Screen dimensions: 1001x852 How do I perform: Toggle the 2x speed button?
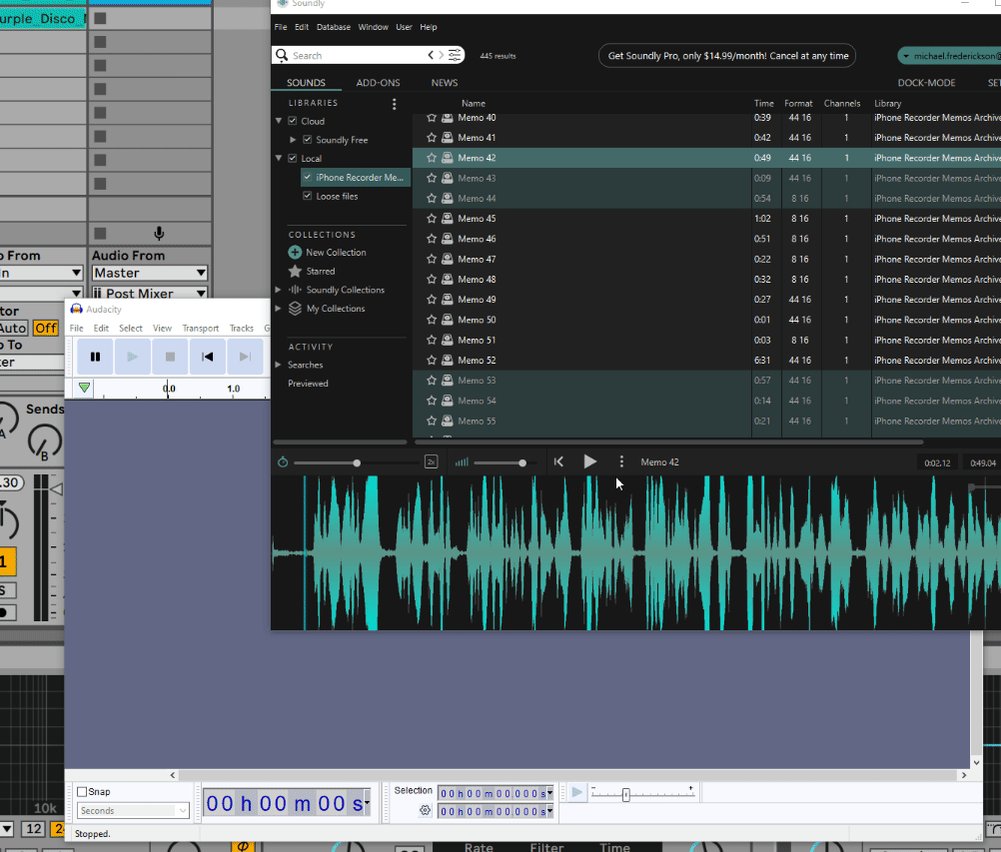pos(432,461)
